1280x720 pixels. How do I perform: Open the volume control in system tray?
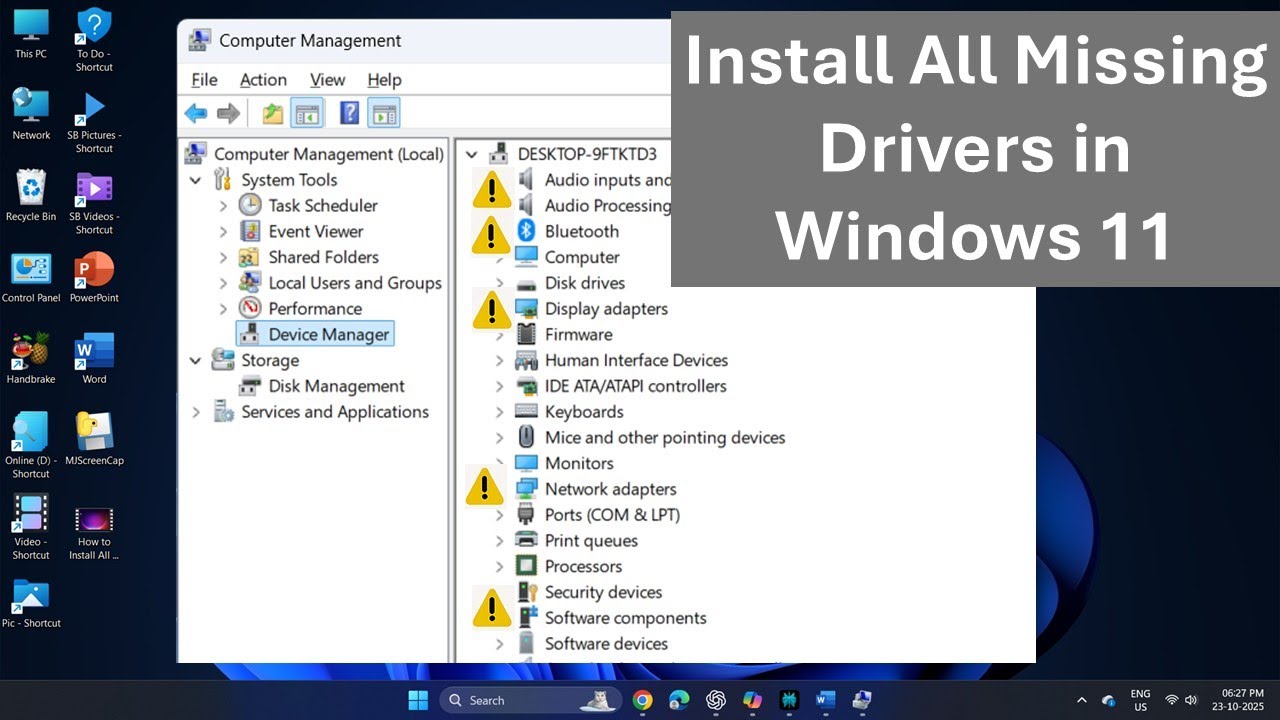tap(1191, 700)
